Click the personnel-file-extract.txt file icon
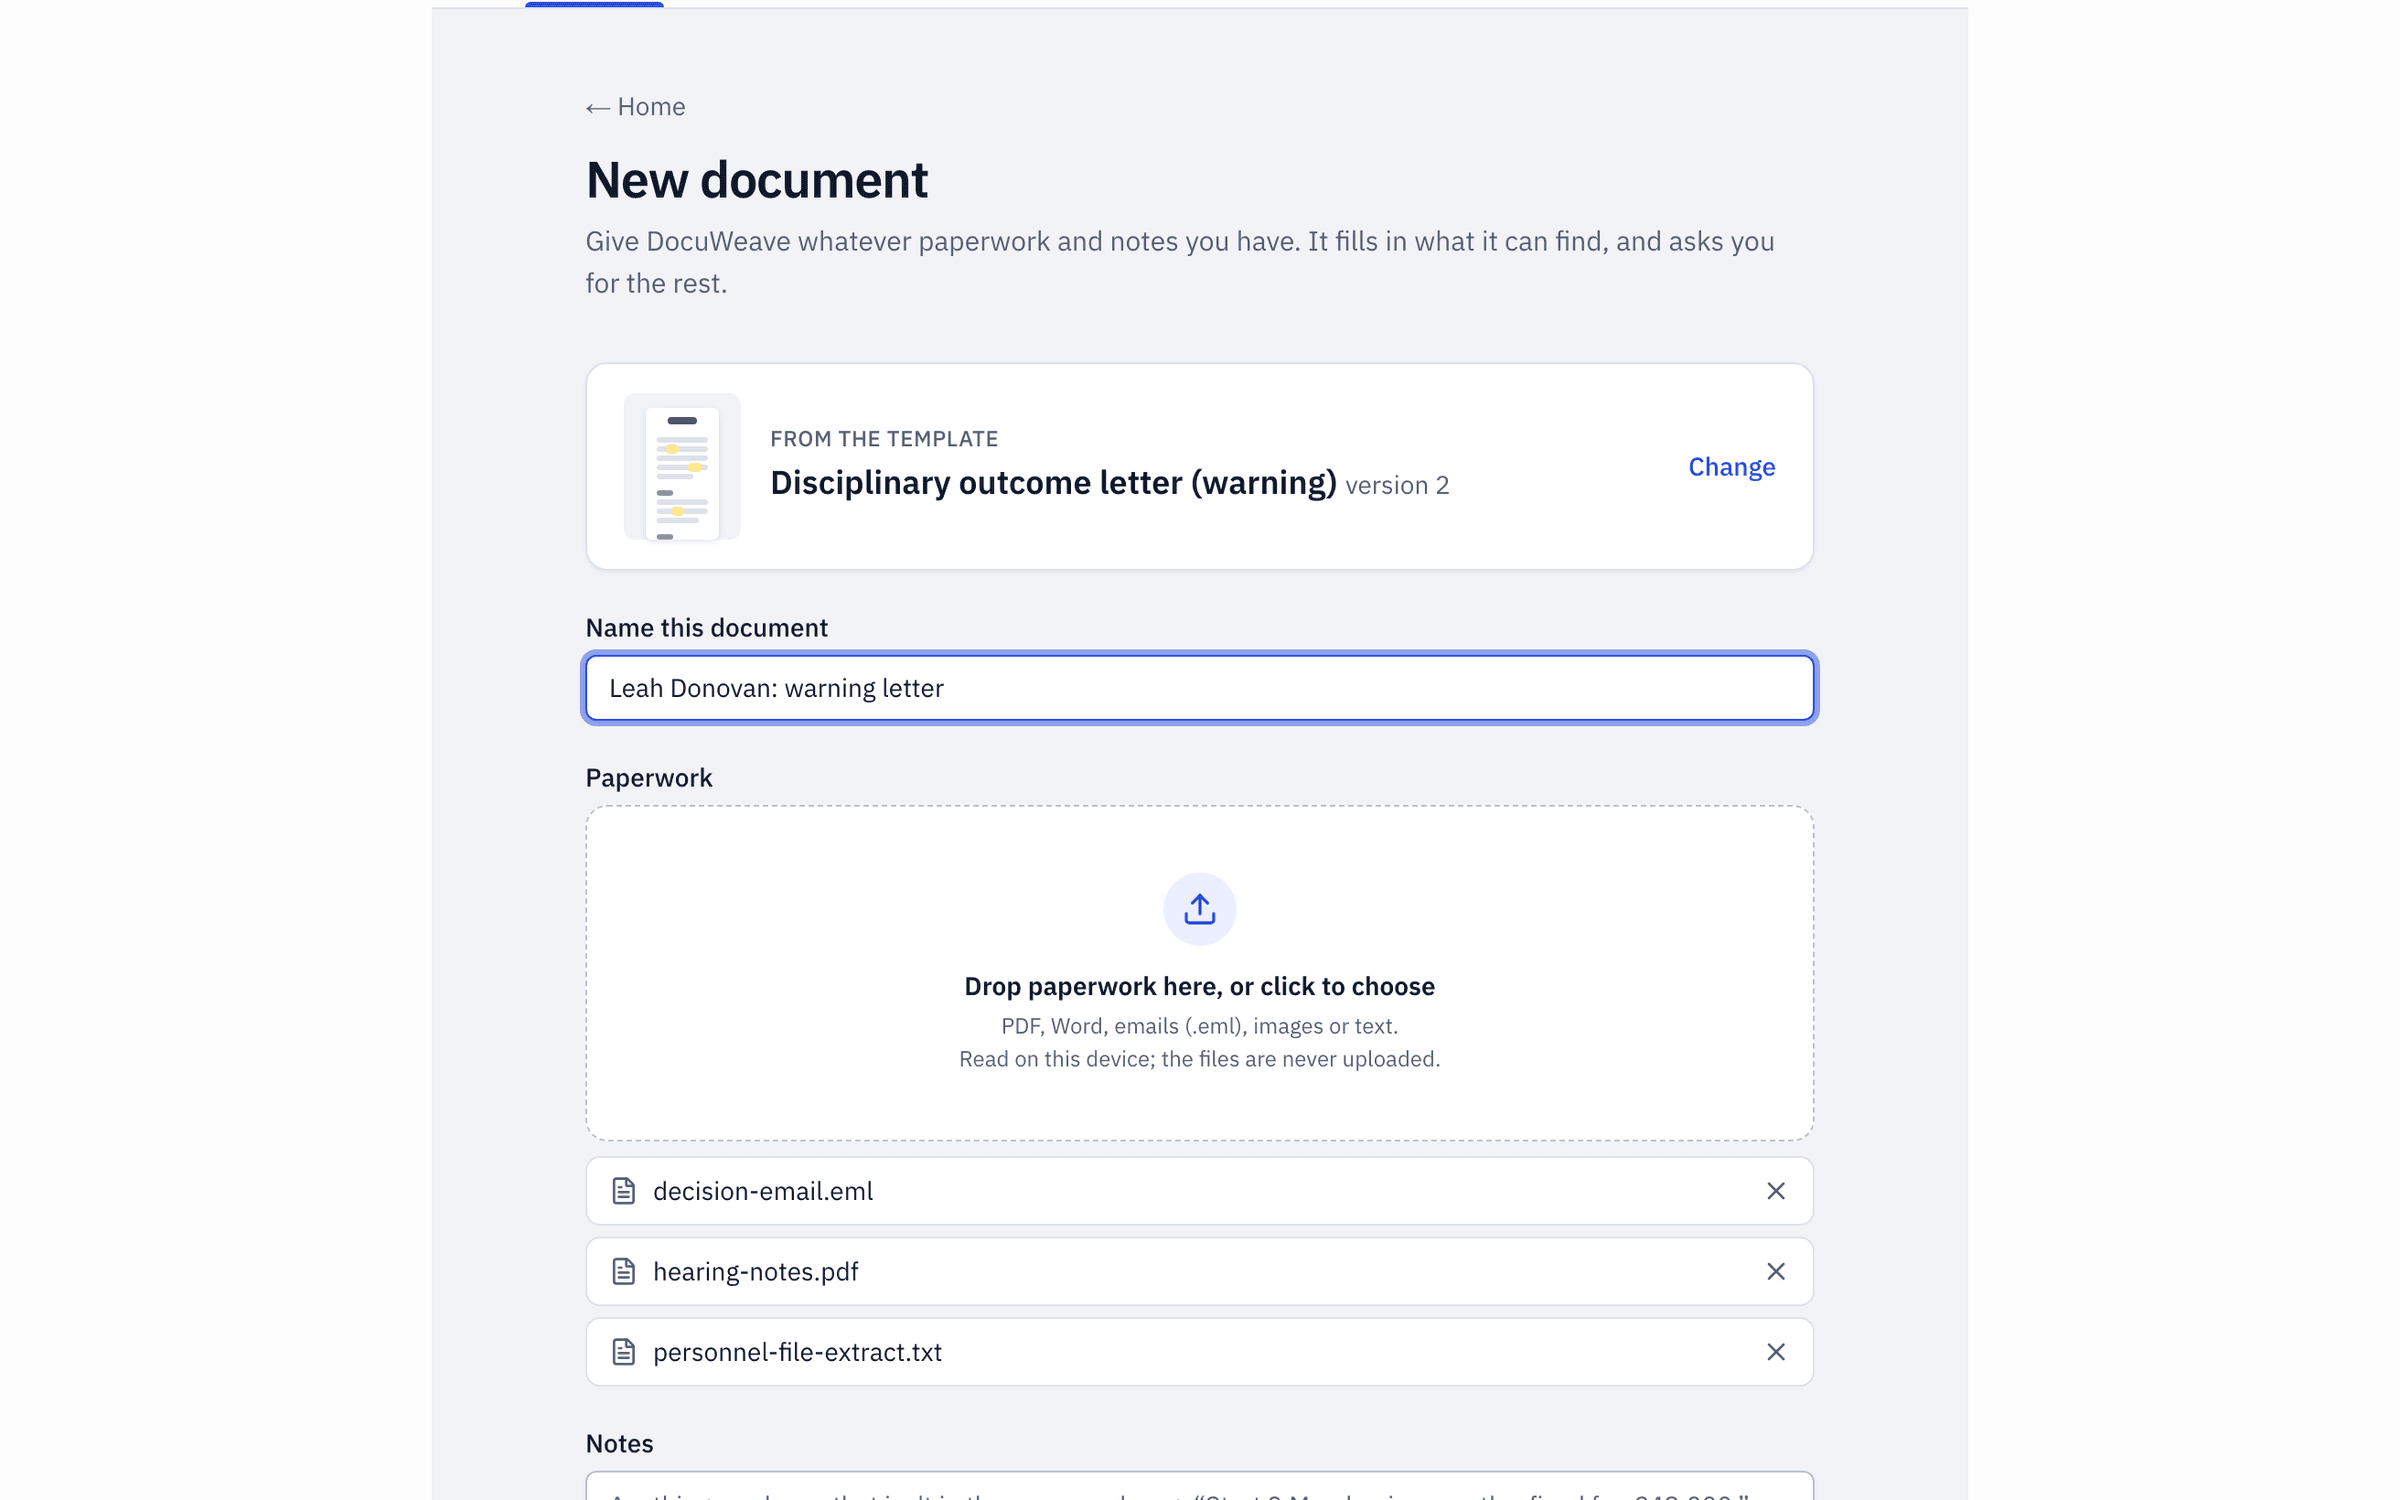The image size is (2400, 1500). click(x=624, y=1352)
